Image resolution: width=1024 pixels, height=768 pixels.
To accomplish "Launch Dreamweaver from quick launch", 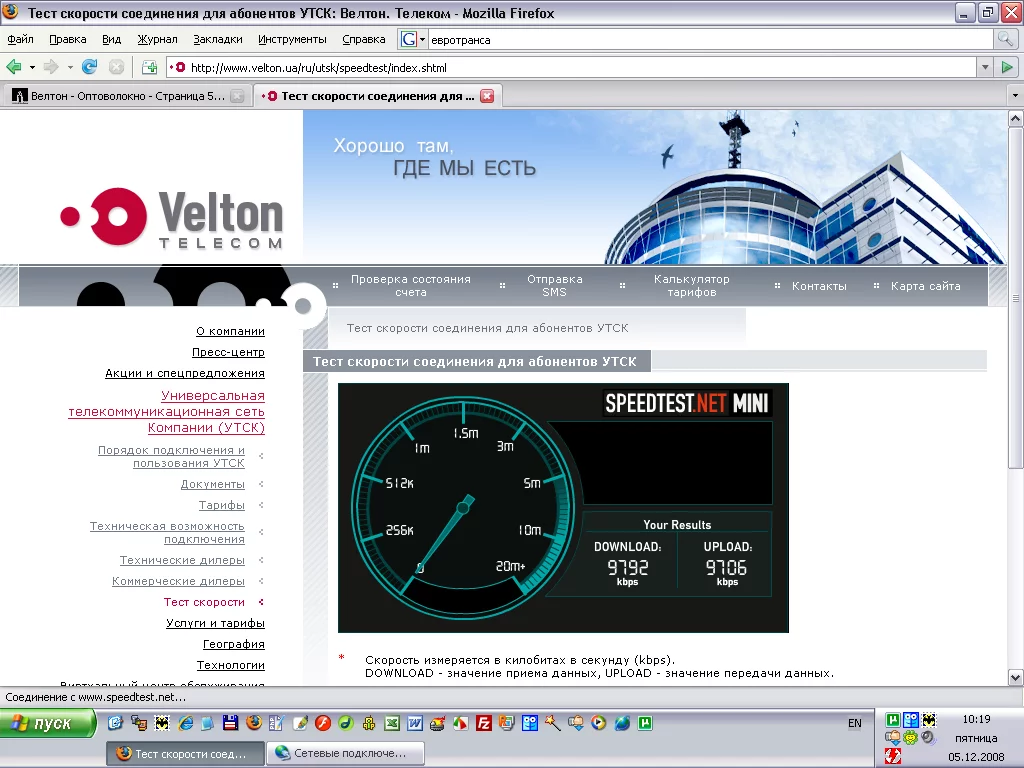I will [346, 723].
